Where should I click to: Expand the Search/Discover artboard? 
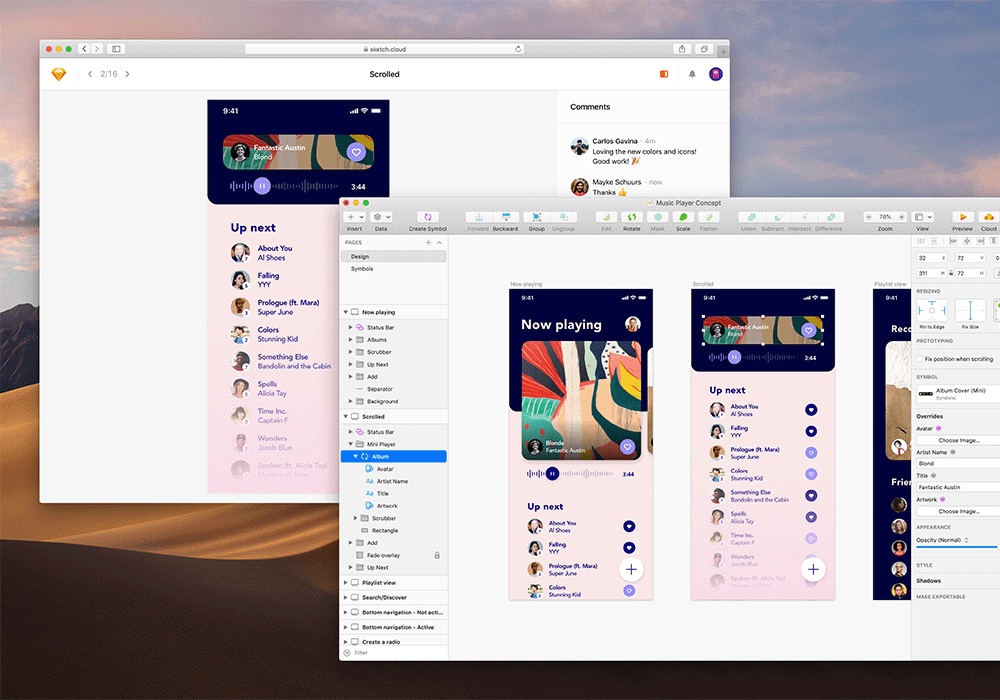click(346, 598)
